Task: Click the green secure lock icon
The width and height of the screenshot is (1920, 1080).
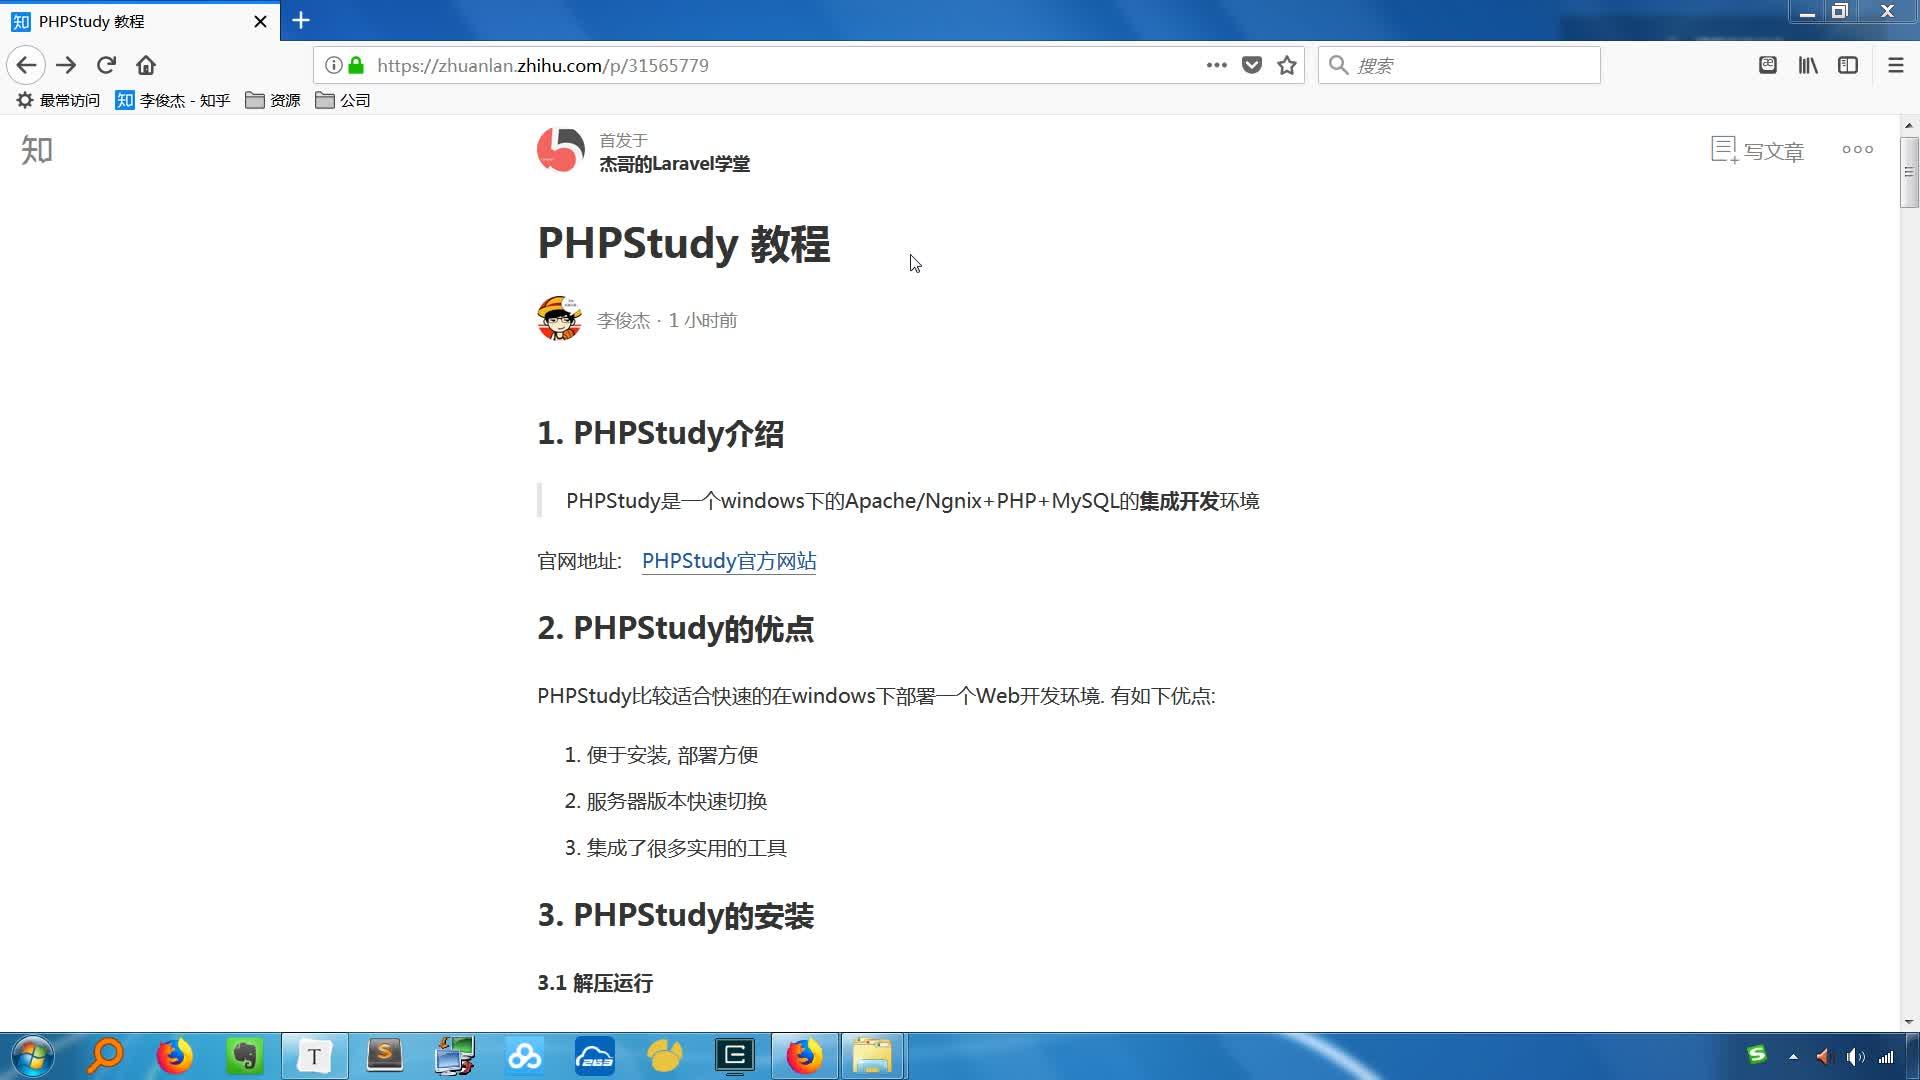Action: click(x=356, y=65)
